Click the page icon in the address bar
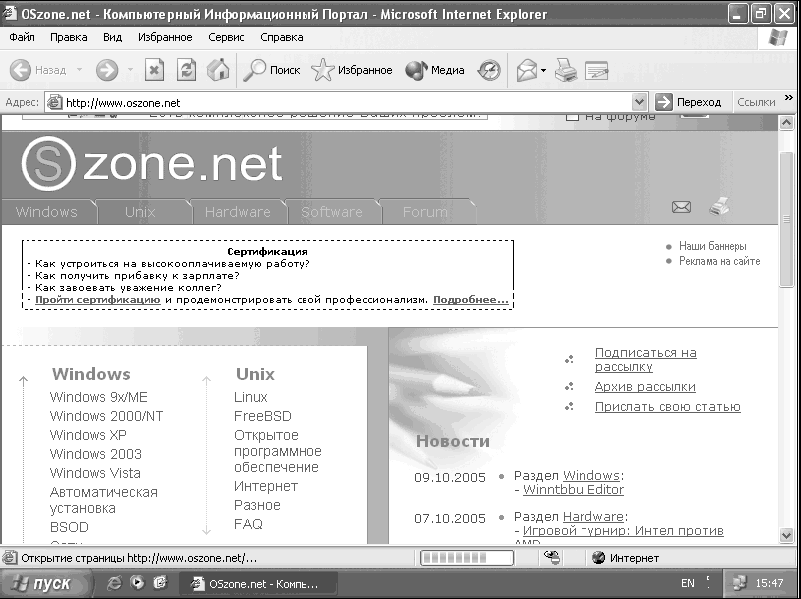This screenshot has width=801, height=599. point(54,103)
